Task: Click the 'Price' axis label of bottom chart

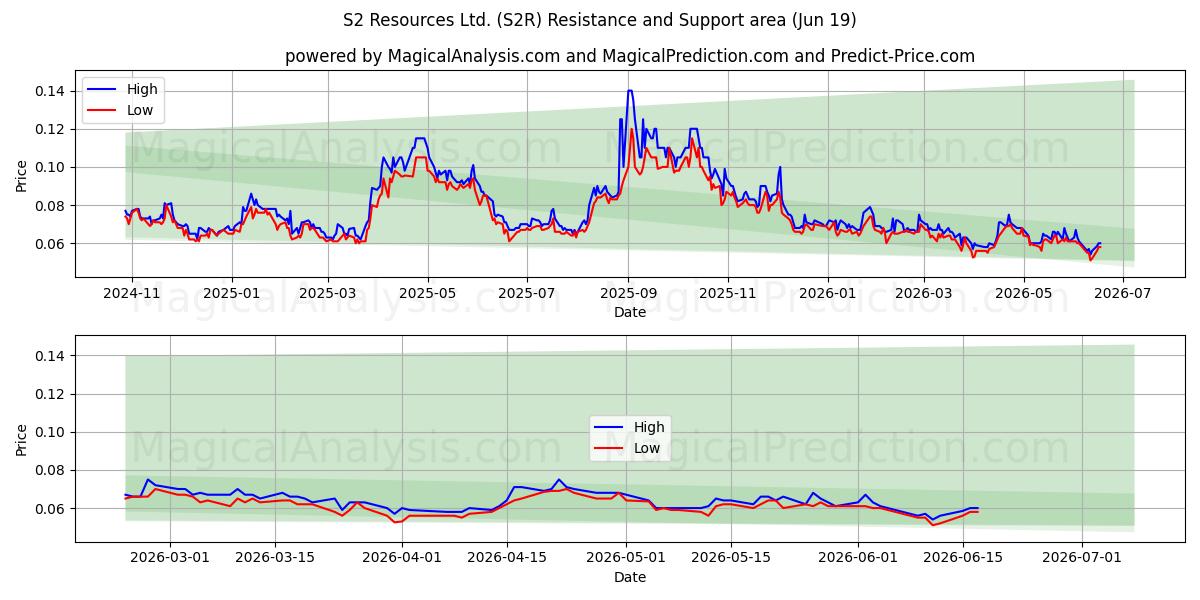Action: pyautogui.click(x=22, y=440)
